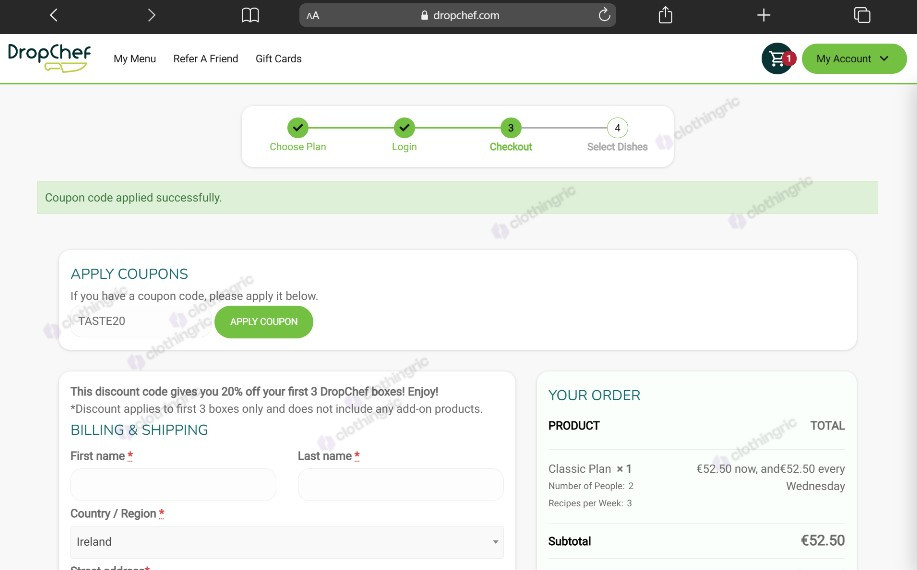Select step 4 Select Dishes
The width and height of the screenshot is (917, 570).
[x=617, y=135]
